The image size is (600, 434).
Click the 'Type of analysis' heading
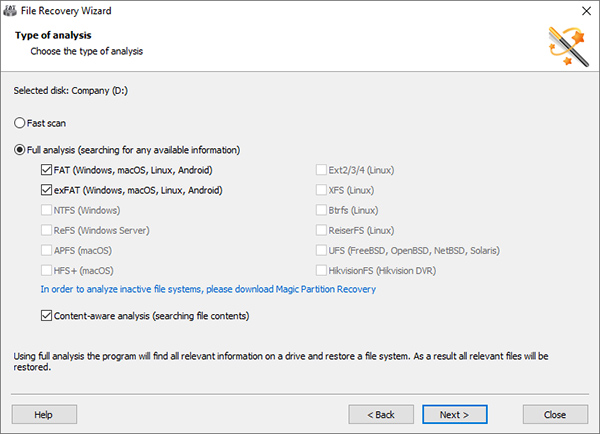click(x=53, y=35)
